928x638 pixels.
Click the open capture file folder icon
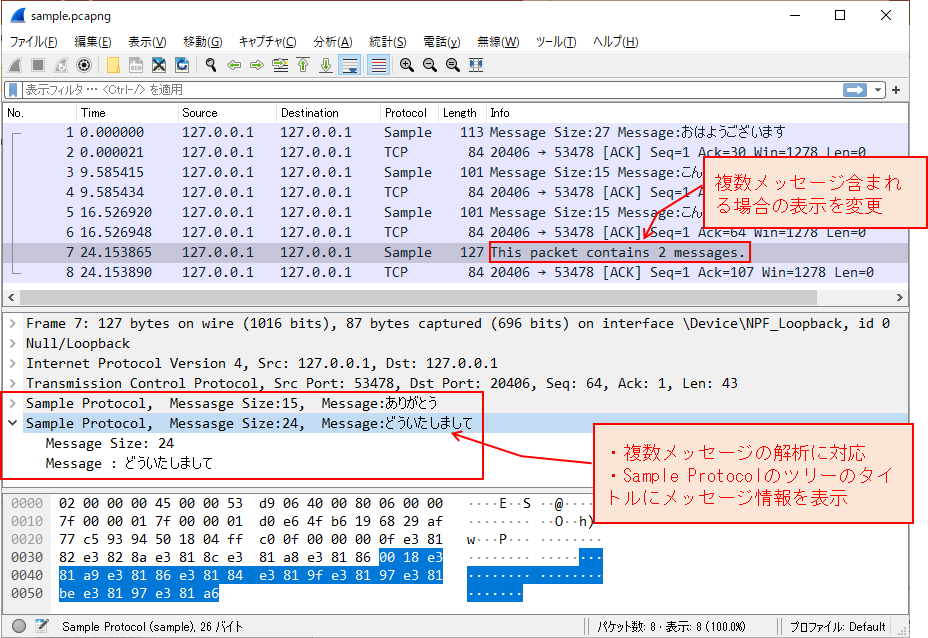(x=113, y=65)
